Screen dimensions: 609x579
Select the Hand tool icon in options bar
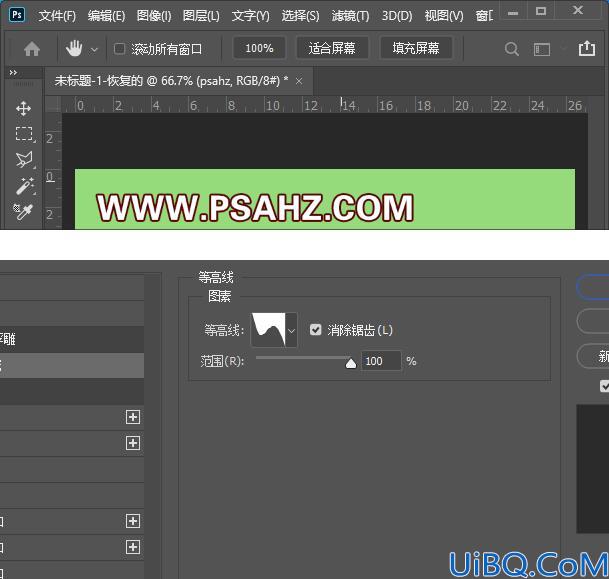click(x=74, y=49)
